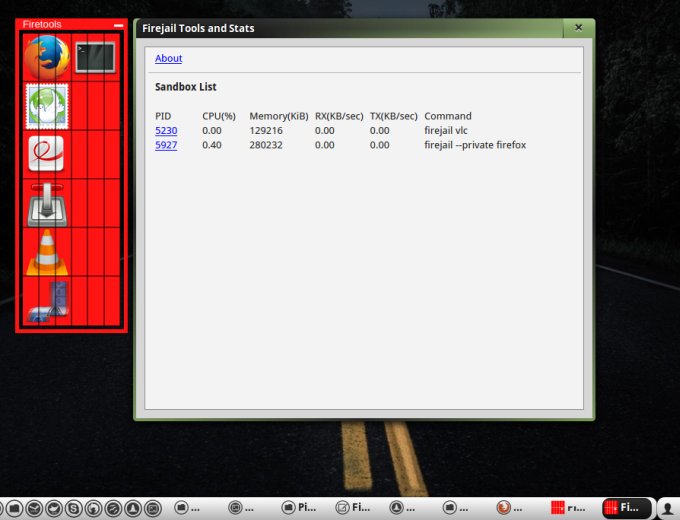
Task: Minimize the Firetools launcher window
Action: coord(118,26)
